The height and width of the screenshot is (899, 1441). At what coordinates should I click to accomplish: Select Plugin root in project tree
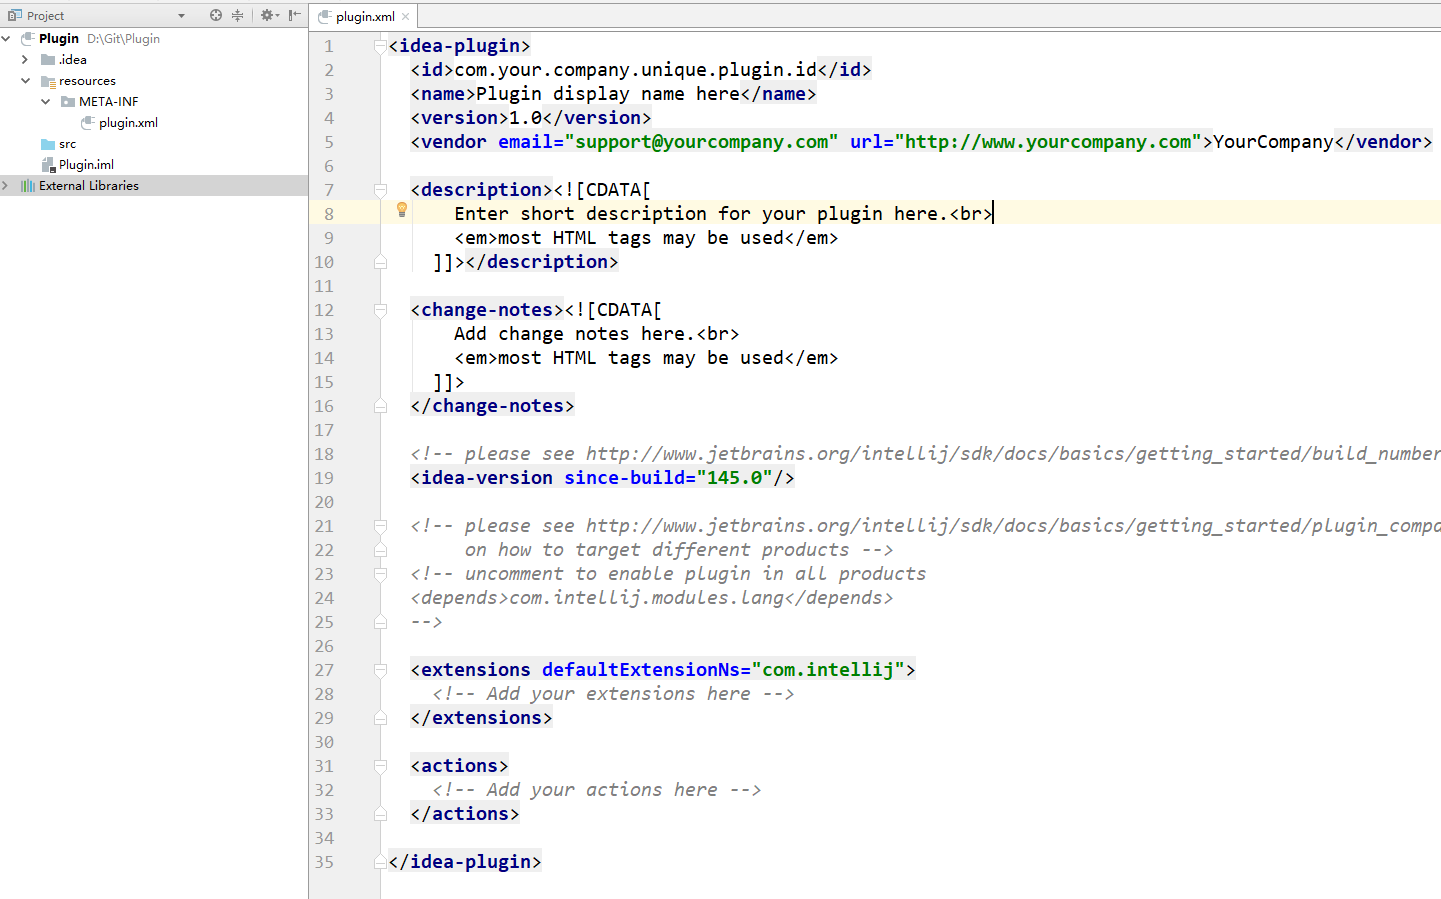(59, 38)
